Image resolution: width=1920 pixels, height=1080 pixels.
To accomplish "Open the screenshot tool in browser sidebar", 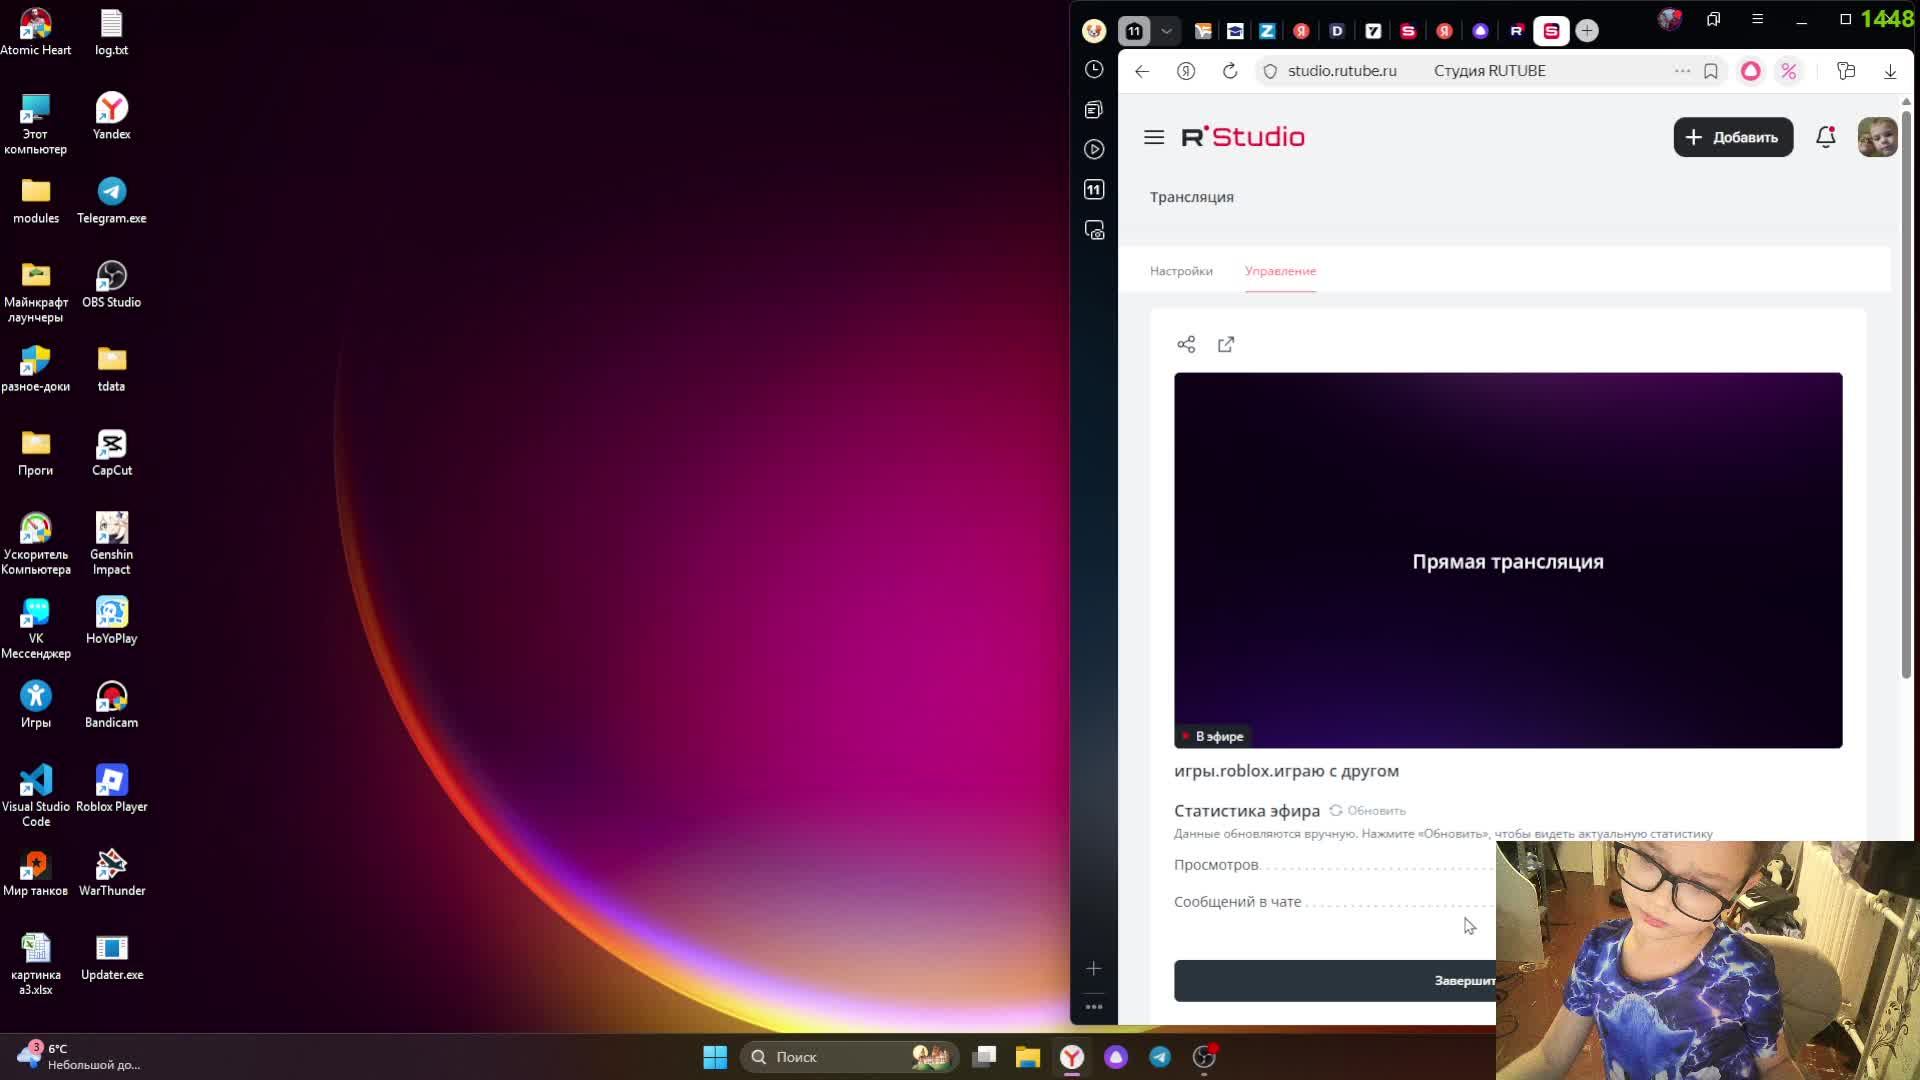I will [1094, 230].
